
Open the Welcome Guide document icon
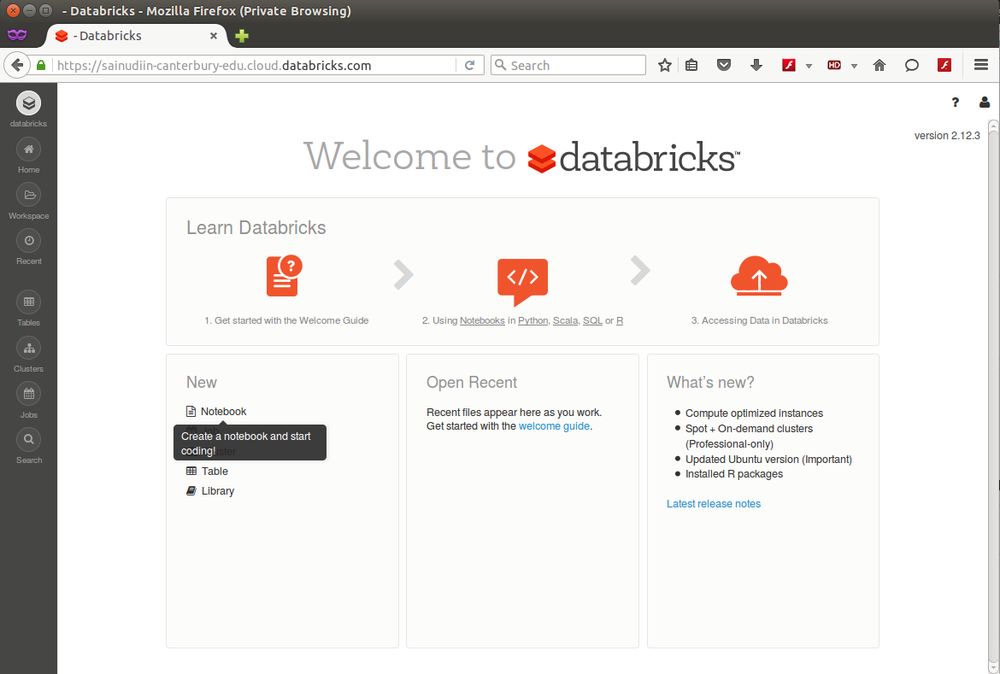(x=284, y=276)
